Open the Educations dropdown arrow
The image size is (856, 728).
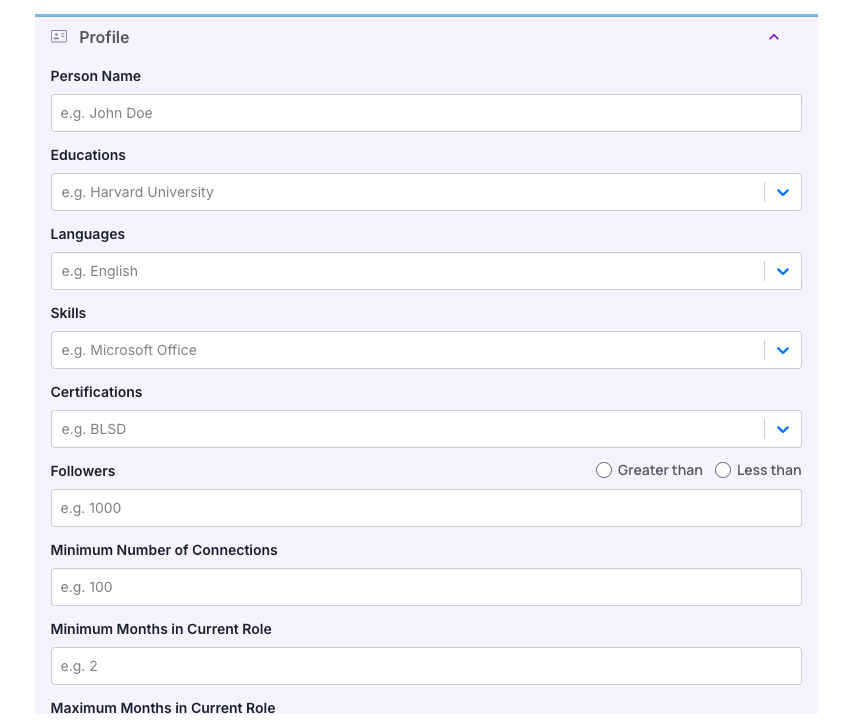(783, 192)
